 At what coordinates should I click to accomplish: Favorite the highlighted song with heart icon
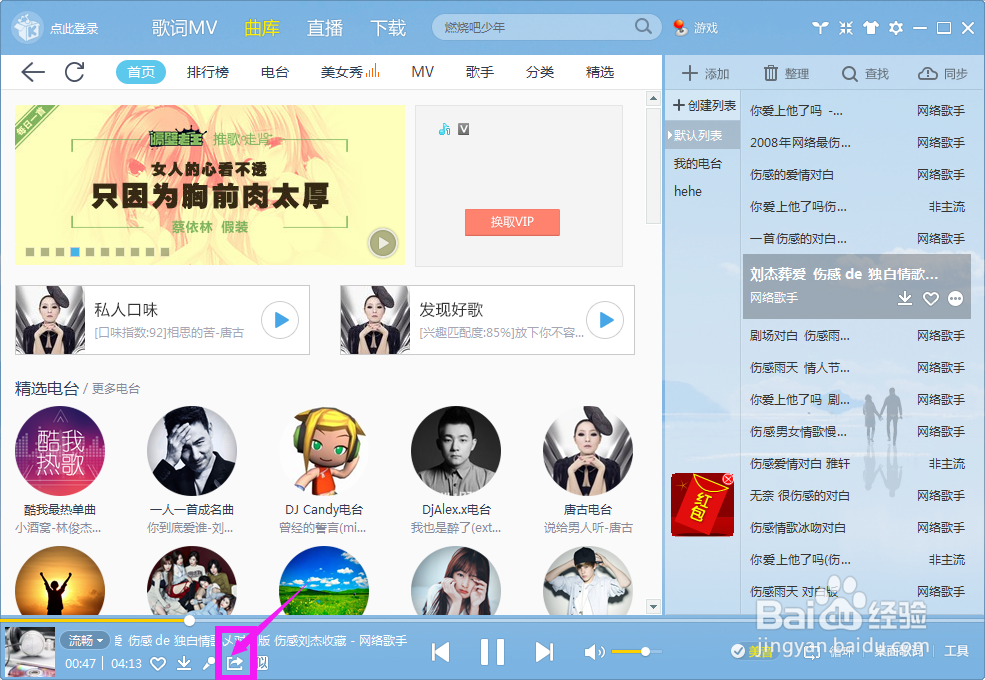pyautogui.click(x=930, y=299)
